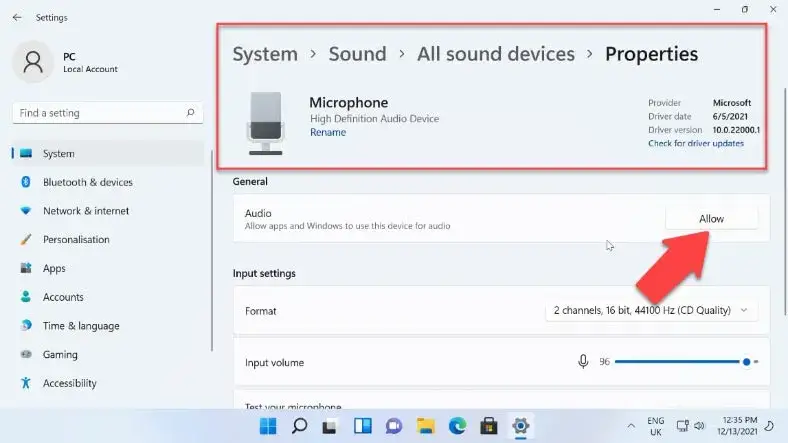Click the Allow button for Audio
The image size is (788, 443).
(711, 219)
